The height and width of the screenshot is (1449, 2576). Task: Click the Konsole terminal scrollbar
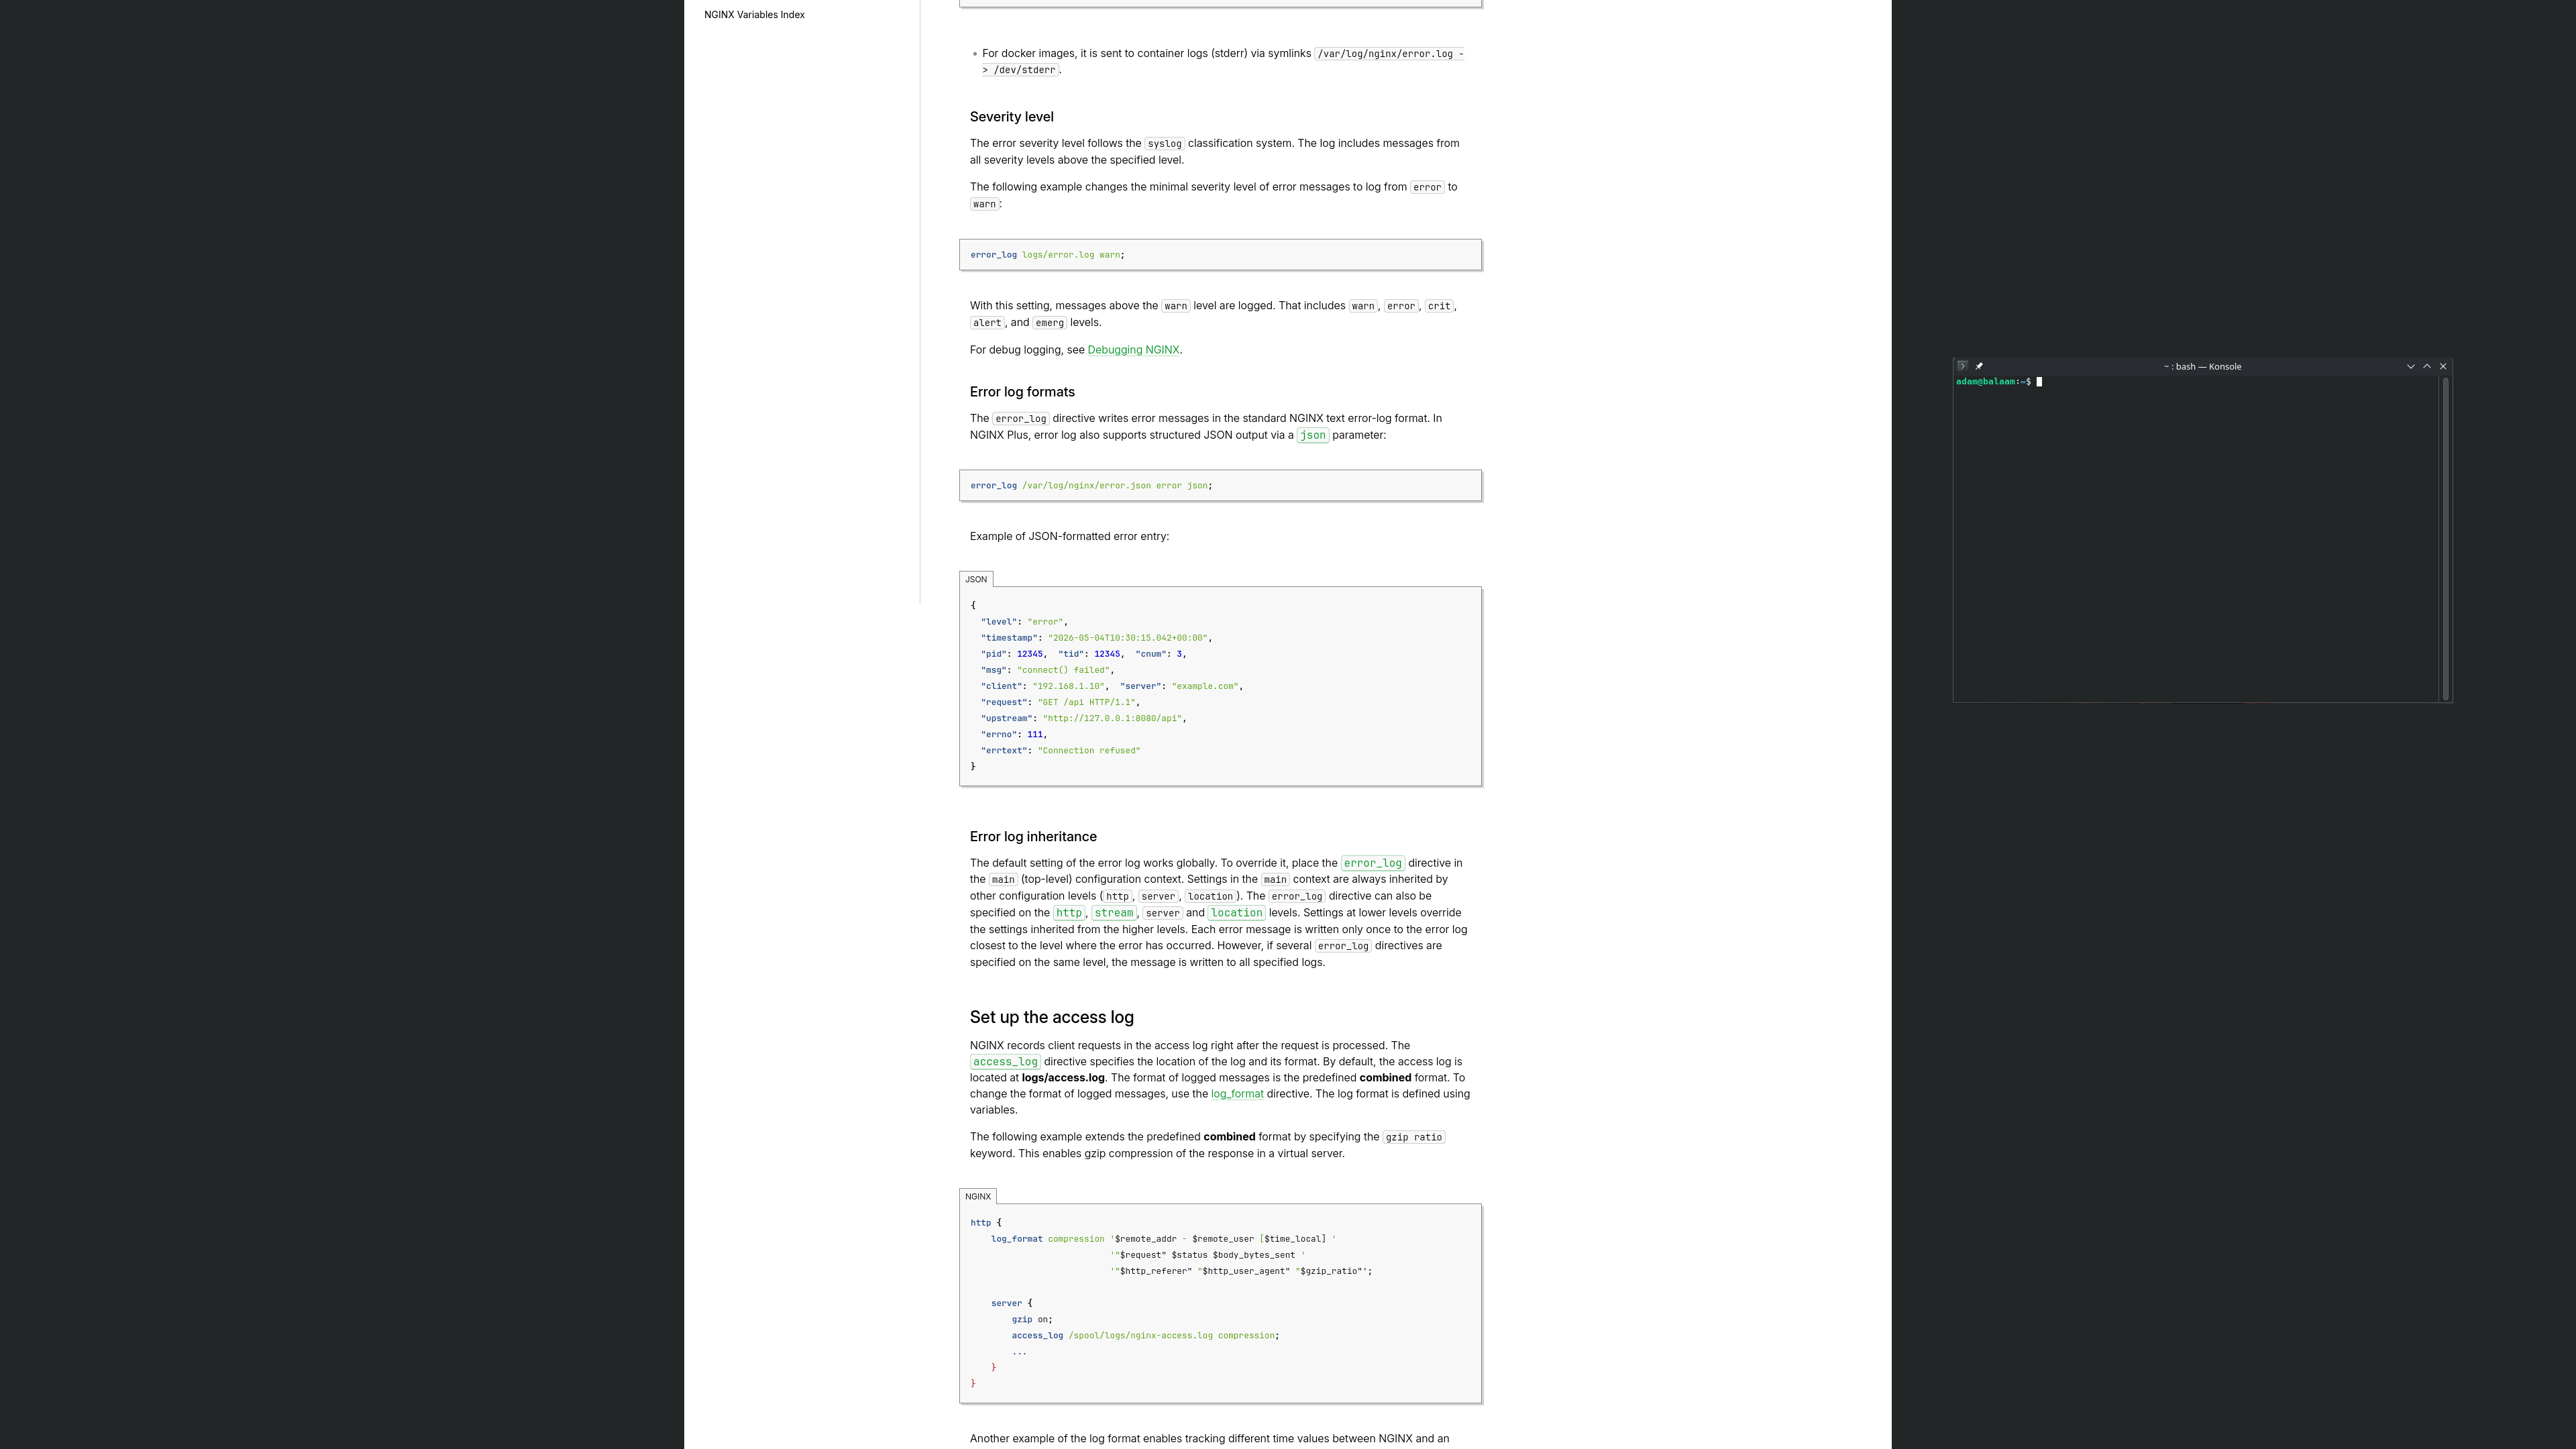[x=2445, y=539]
